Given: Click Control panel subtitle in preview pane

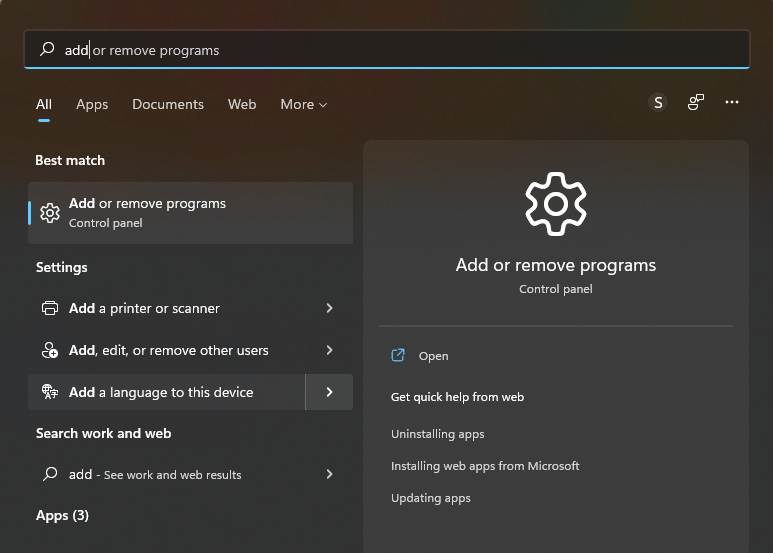Looking at the screenshot, I should (556, 289).
